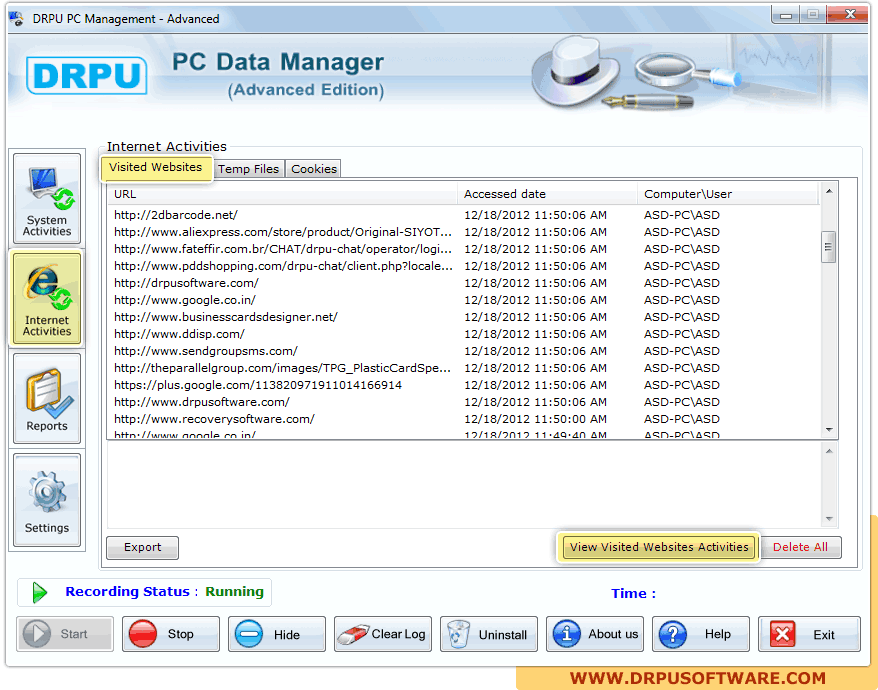878x690 pixels.
Task: Select the theparallelgroup.com images URL row
Action: point(464,368)
